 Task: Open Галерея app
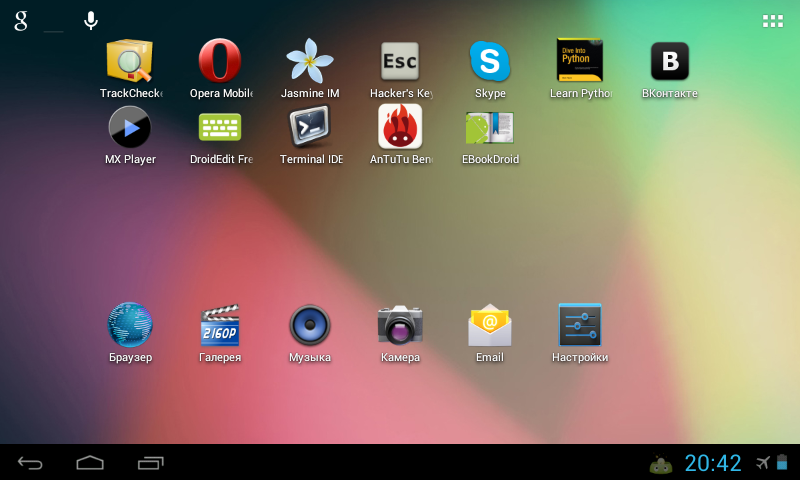220,325
